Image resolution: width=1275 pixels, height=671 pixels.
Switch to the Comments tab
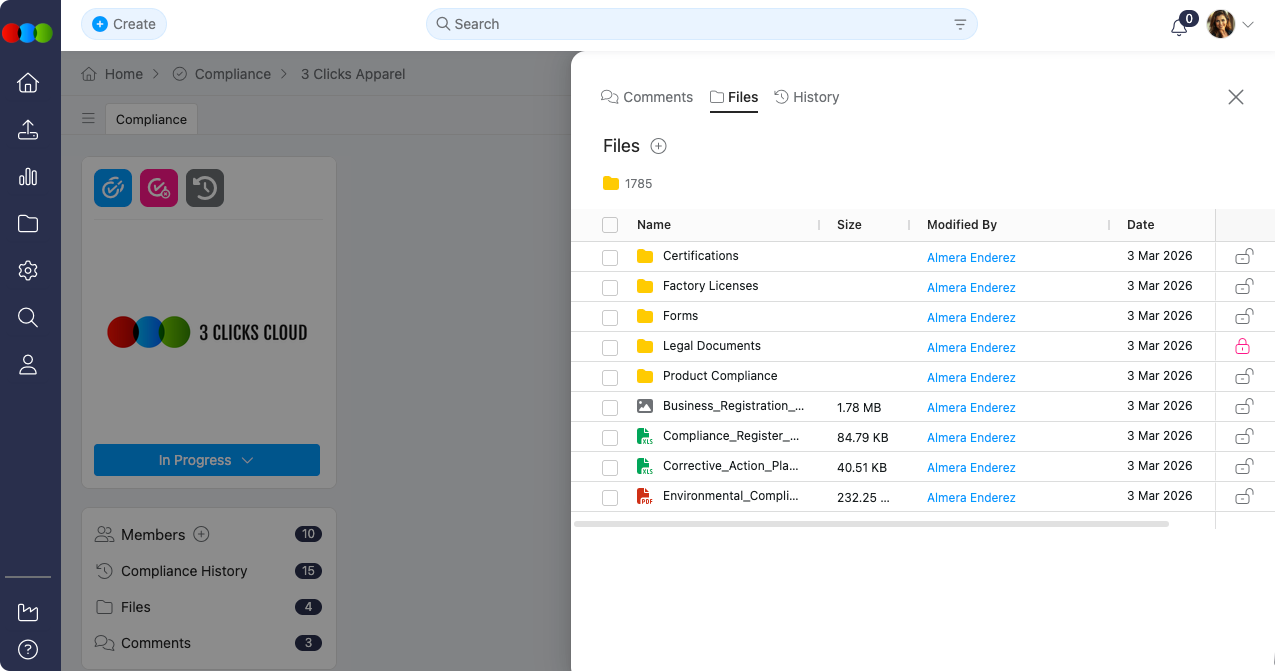click(646, 97)
